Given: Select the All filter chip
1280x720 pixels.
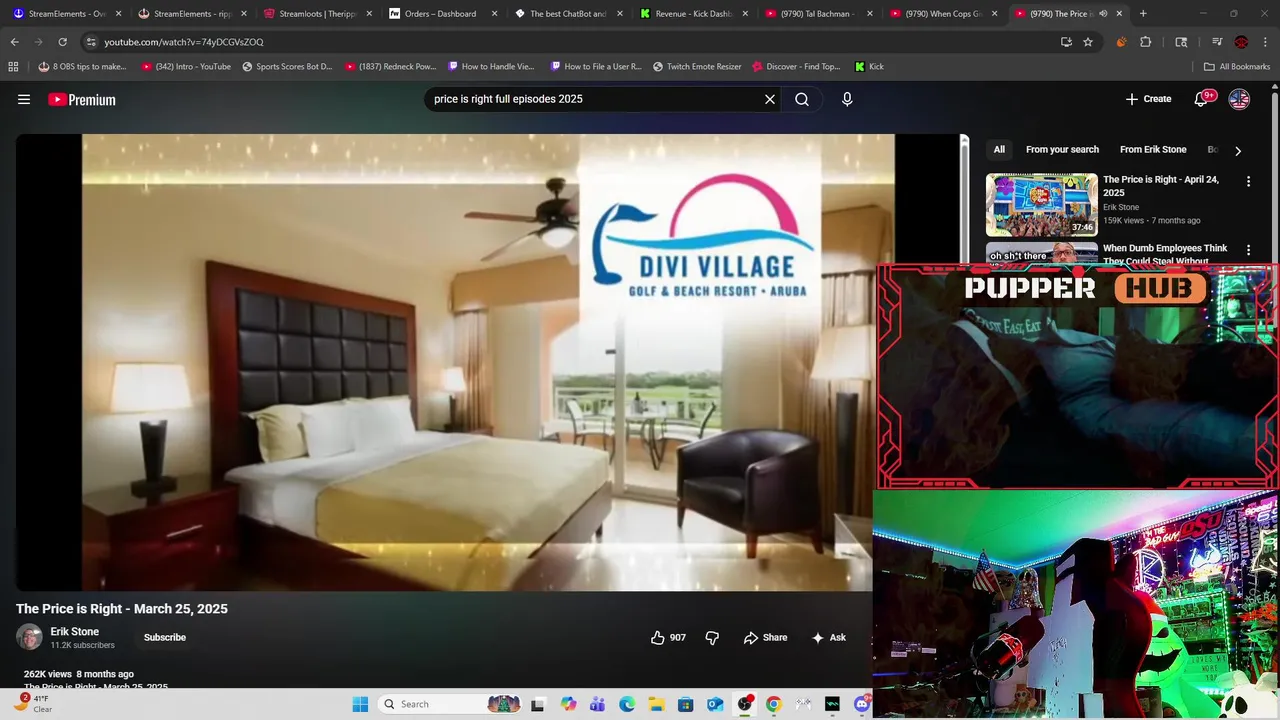Looking at the screenshot, I should click(999, 149).
